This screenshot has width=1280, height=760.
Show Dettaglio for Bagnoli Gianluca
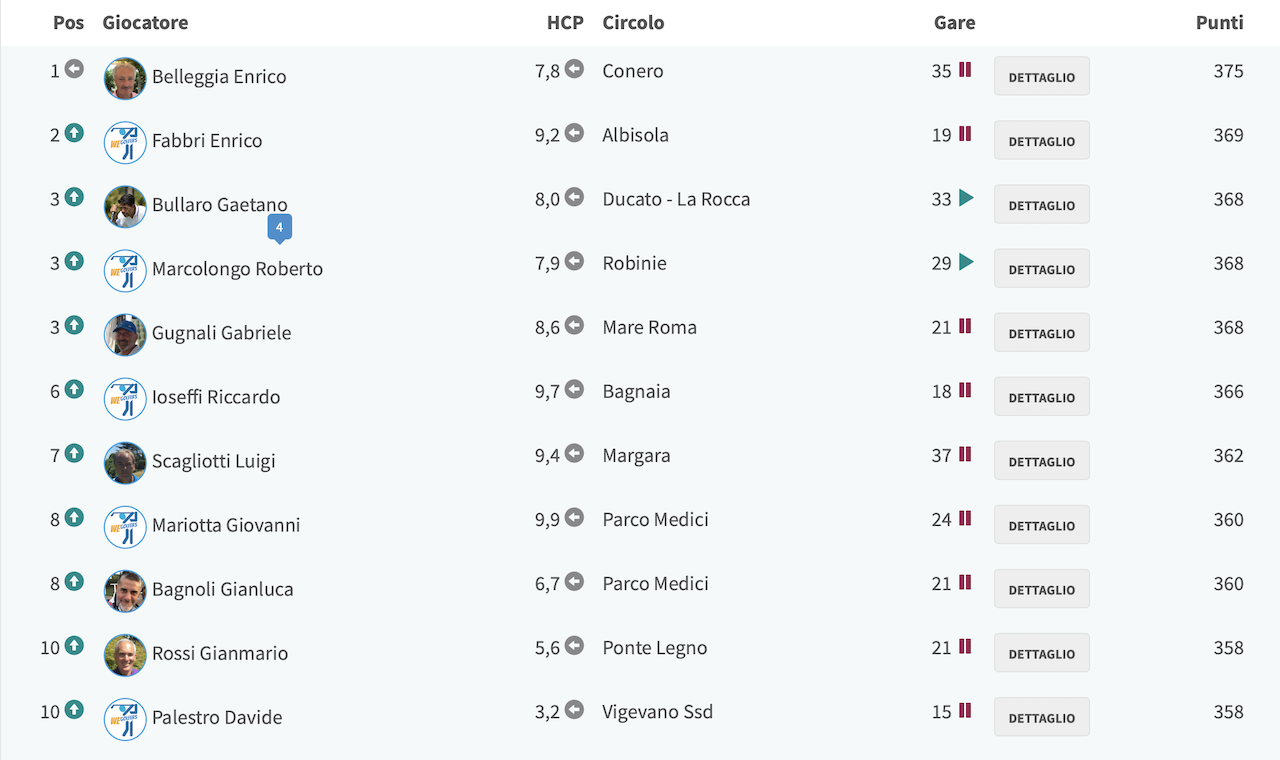[x=1042, y=589]
